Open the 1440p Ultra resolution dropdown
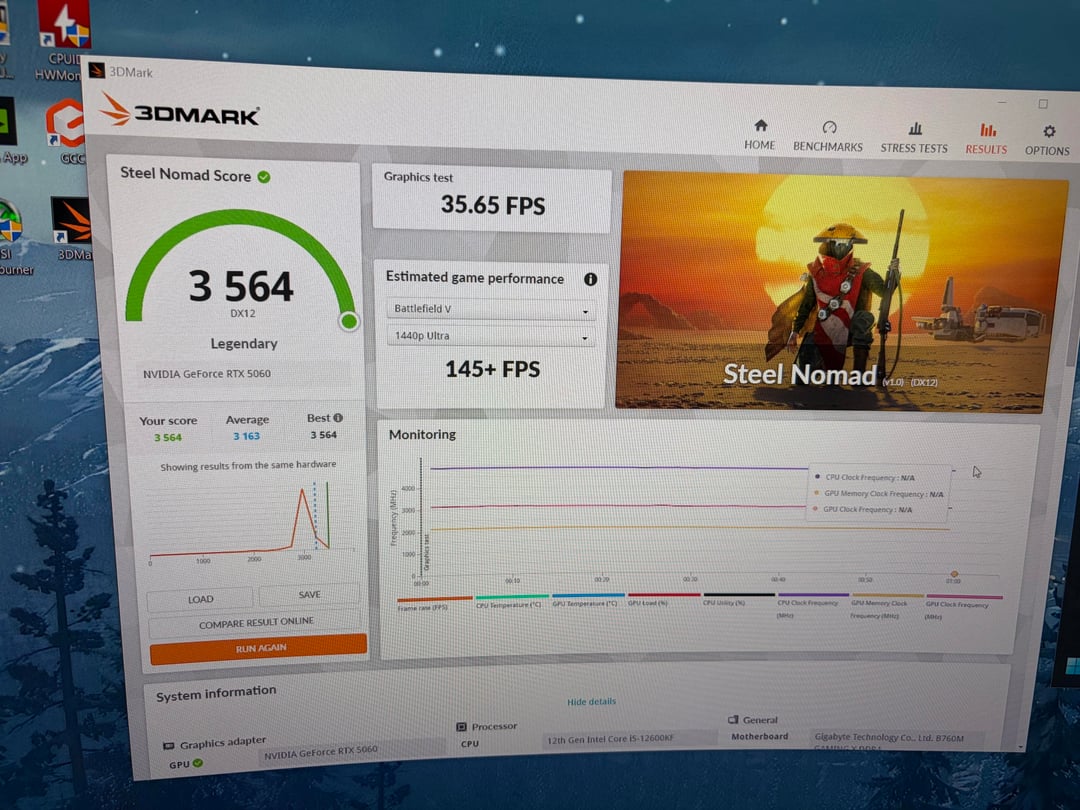 [x=490, y=337]
